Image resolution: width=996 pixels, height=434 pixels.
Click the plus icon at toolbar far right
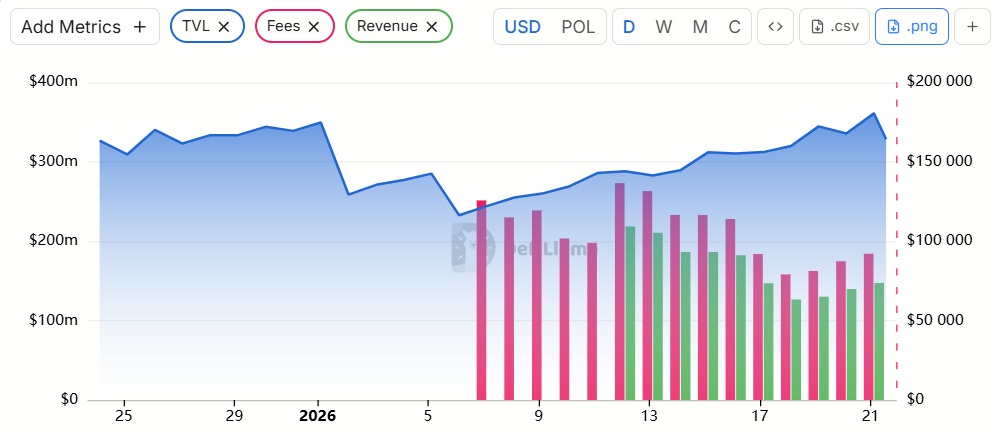point(971,27)
